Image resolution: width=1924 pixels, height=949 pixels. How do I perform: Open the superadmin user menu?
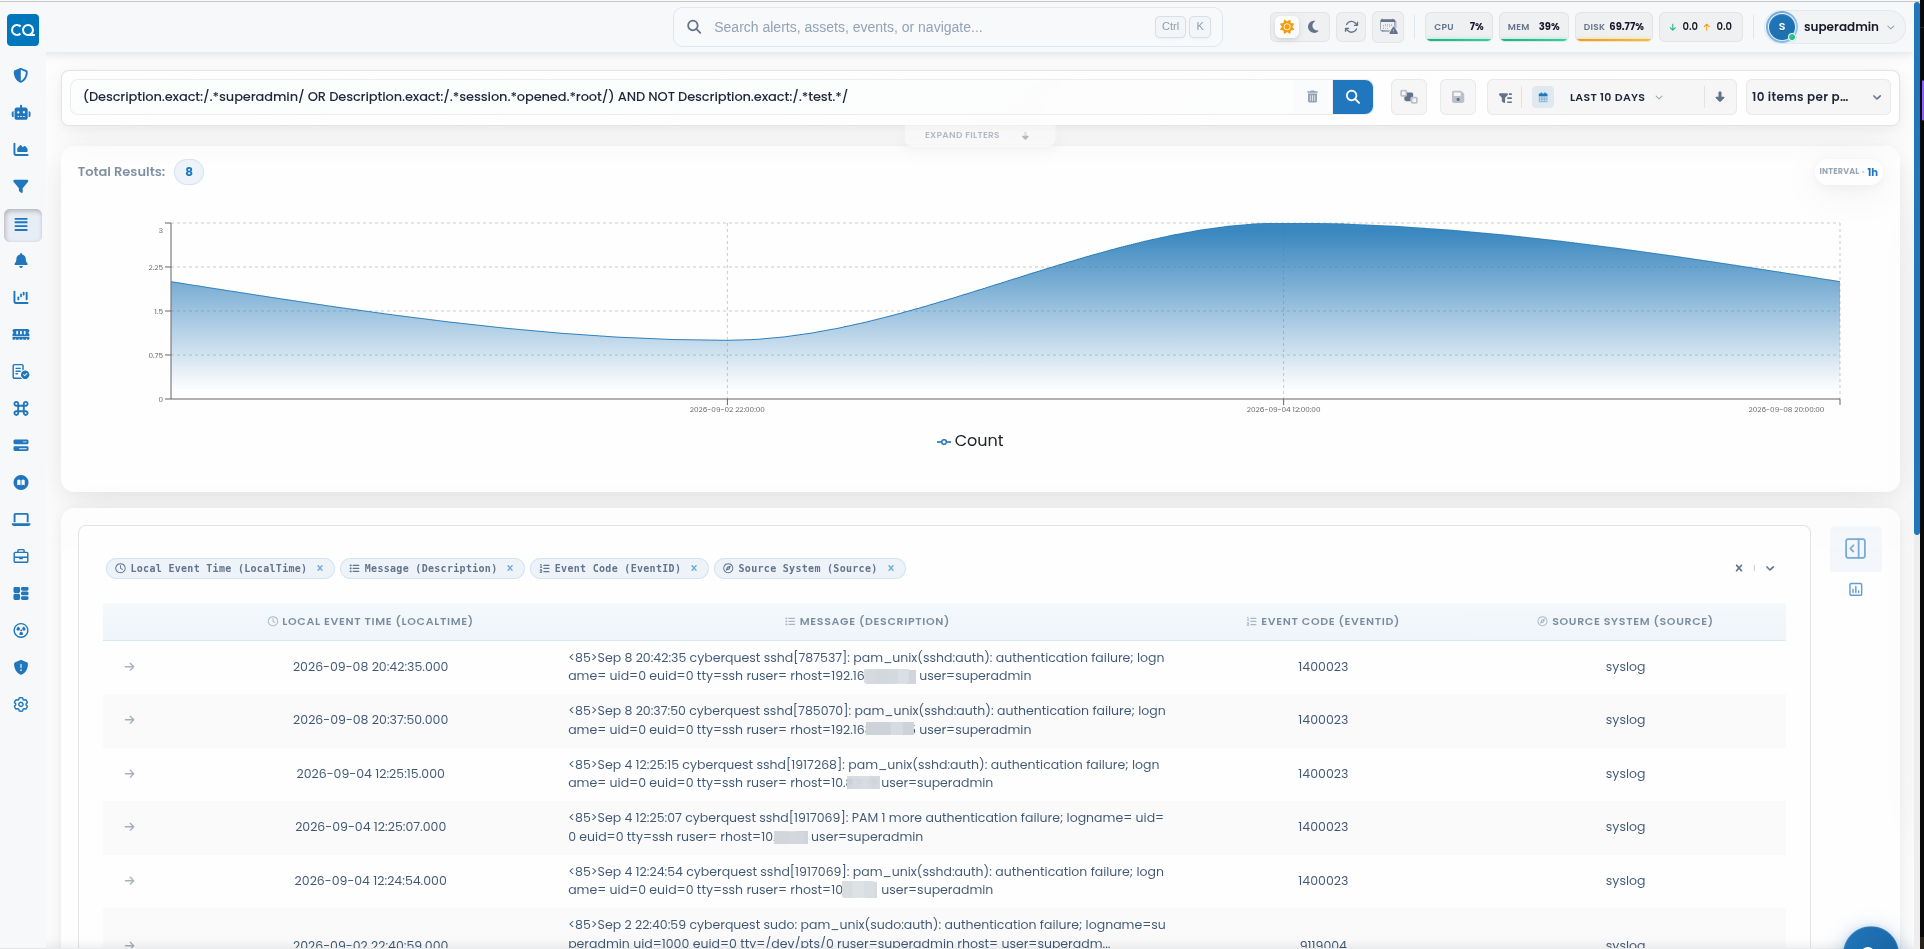pos(1832,27)
